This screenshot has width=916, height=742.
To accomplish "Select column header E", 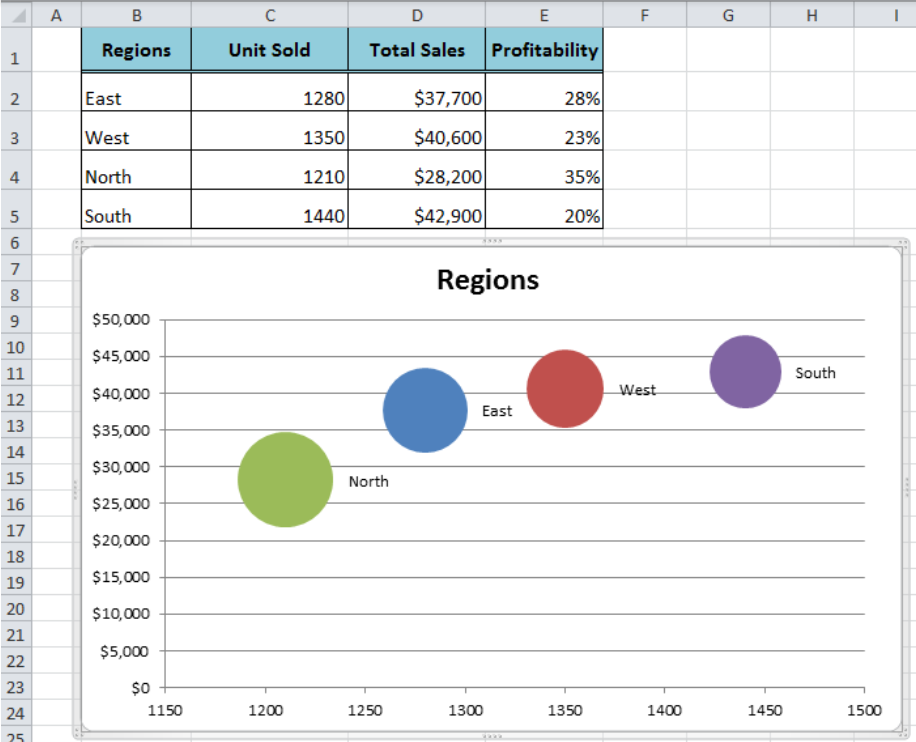I will click(x=544, y=14).
